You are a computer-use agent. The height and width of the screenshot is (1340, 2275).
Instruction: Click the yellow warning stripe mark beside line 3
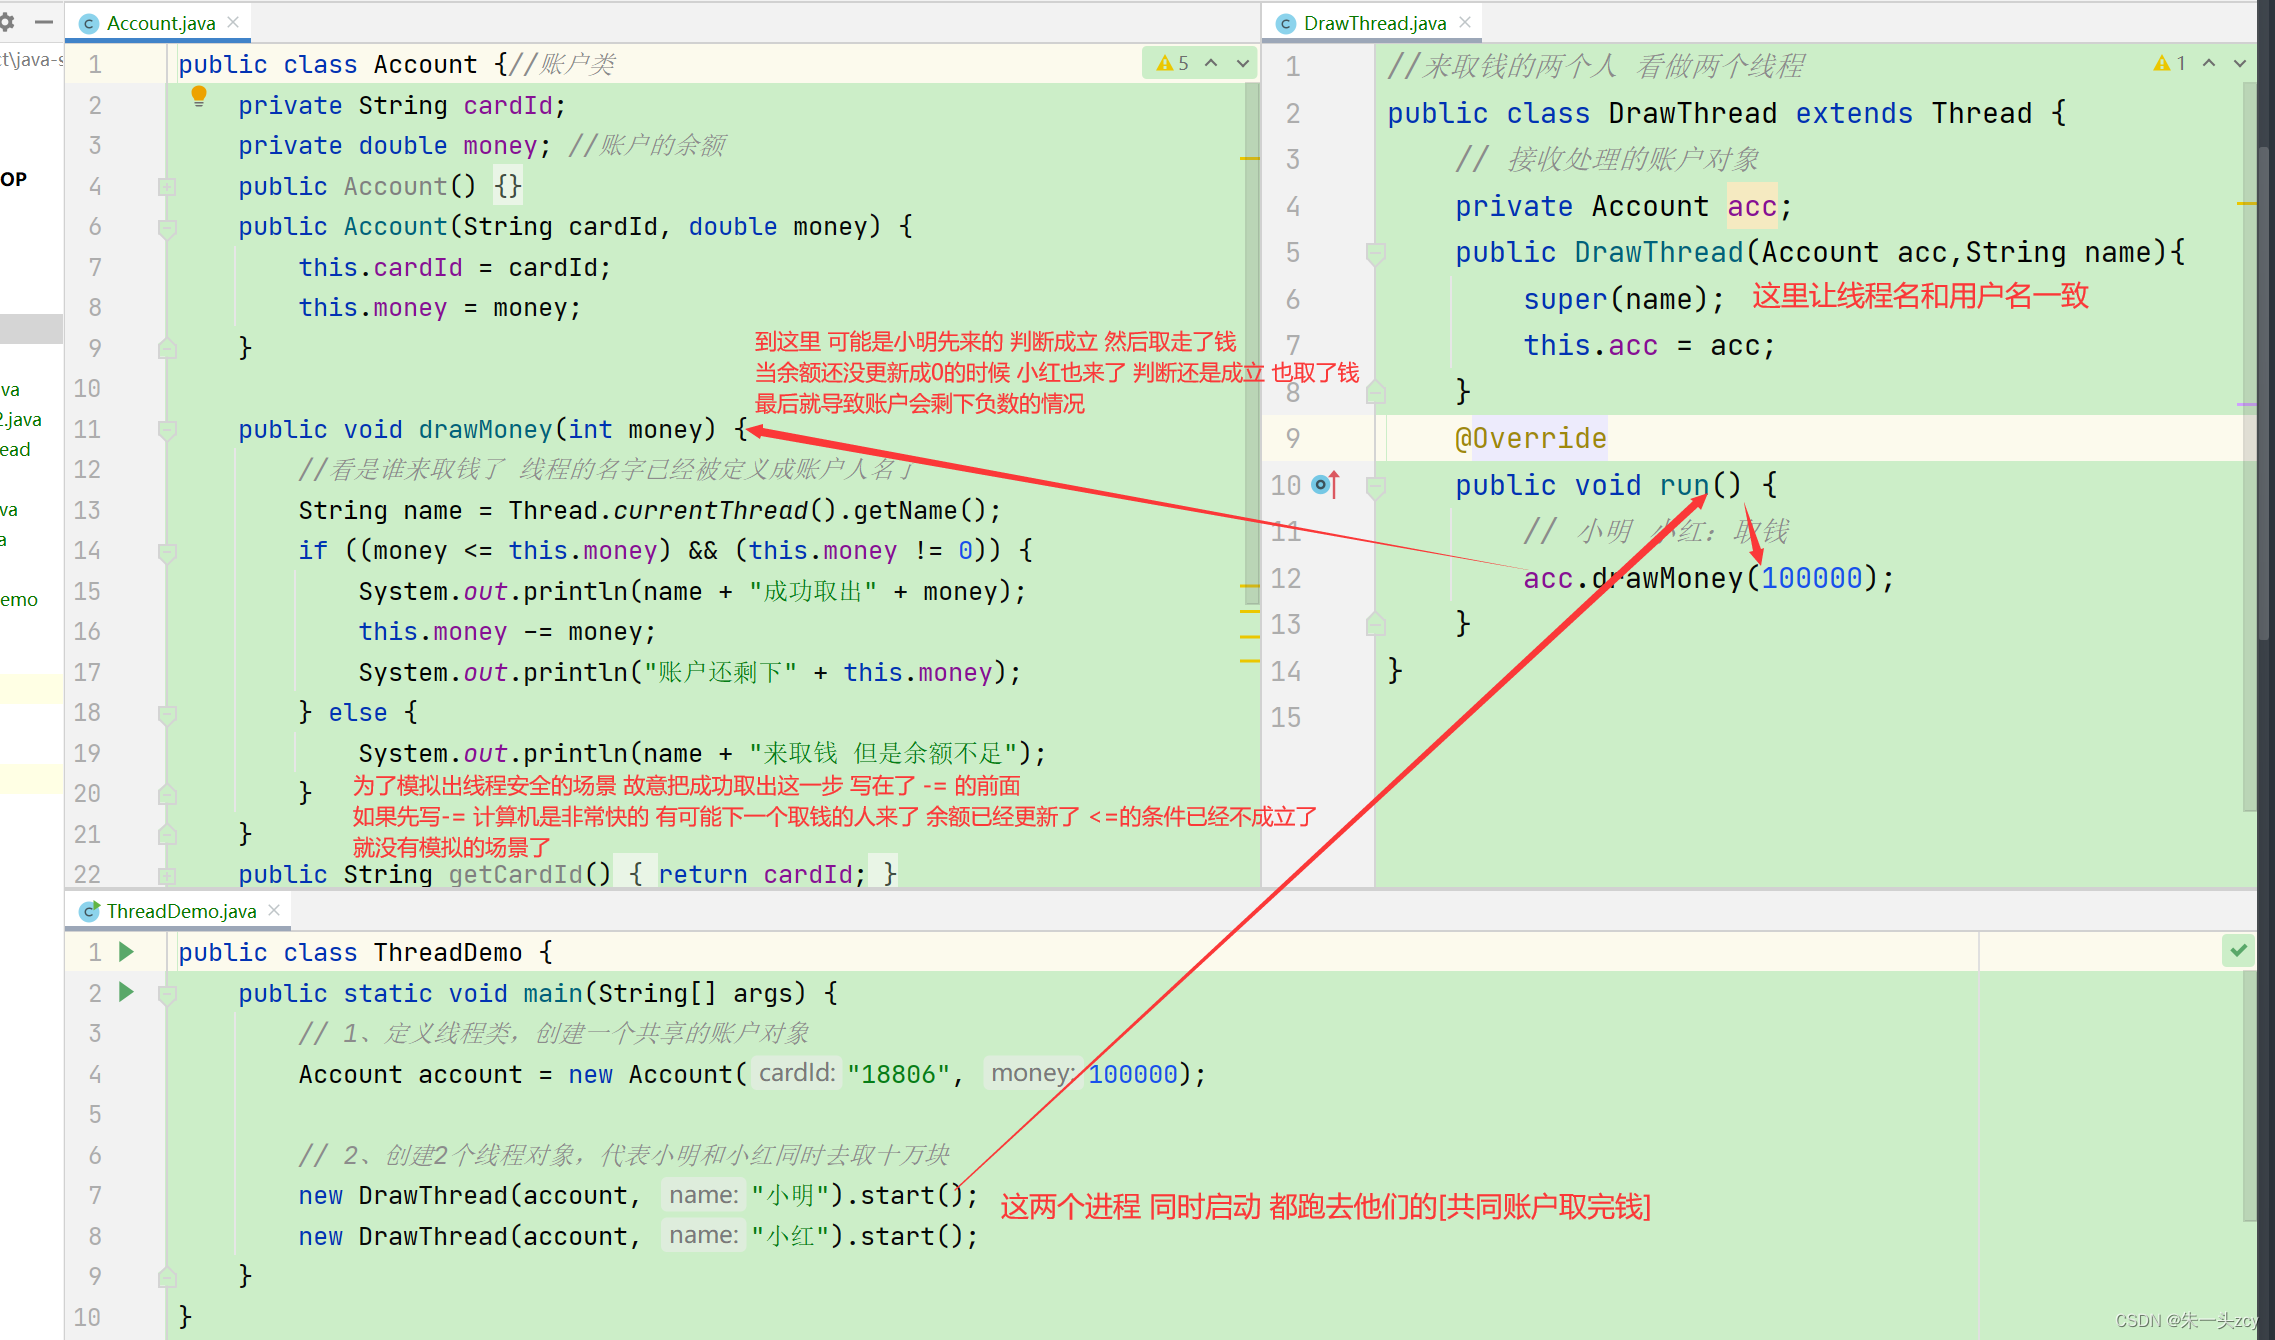pyautogui.click(x=1250, y=158)
